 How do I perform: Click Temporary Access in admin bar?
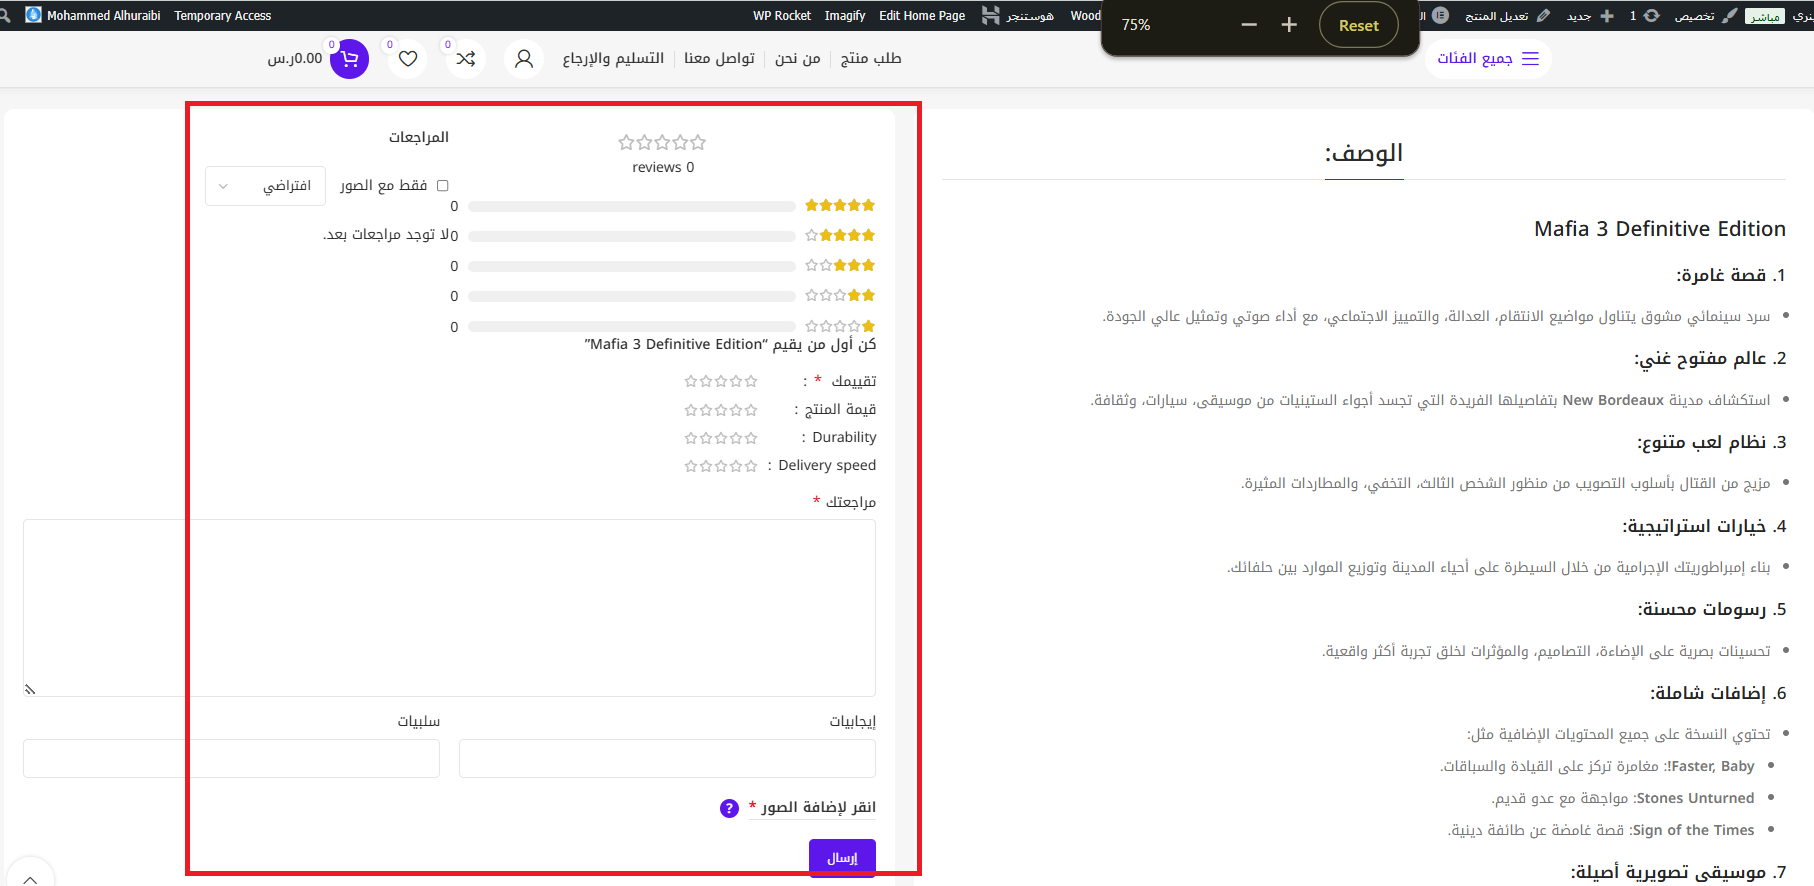pos(223,15)
